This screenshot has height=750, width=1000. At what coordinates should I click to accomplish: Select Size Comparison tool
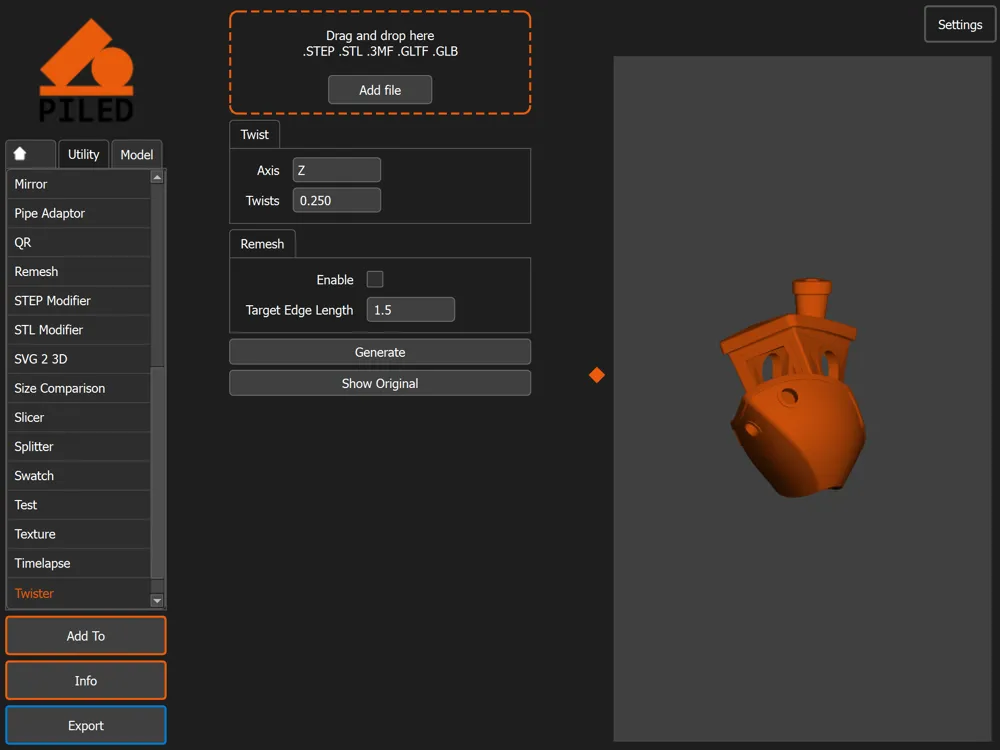78,388
